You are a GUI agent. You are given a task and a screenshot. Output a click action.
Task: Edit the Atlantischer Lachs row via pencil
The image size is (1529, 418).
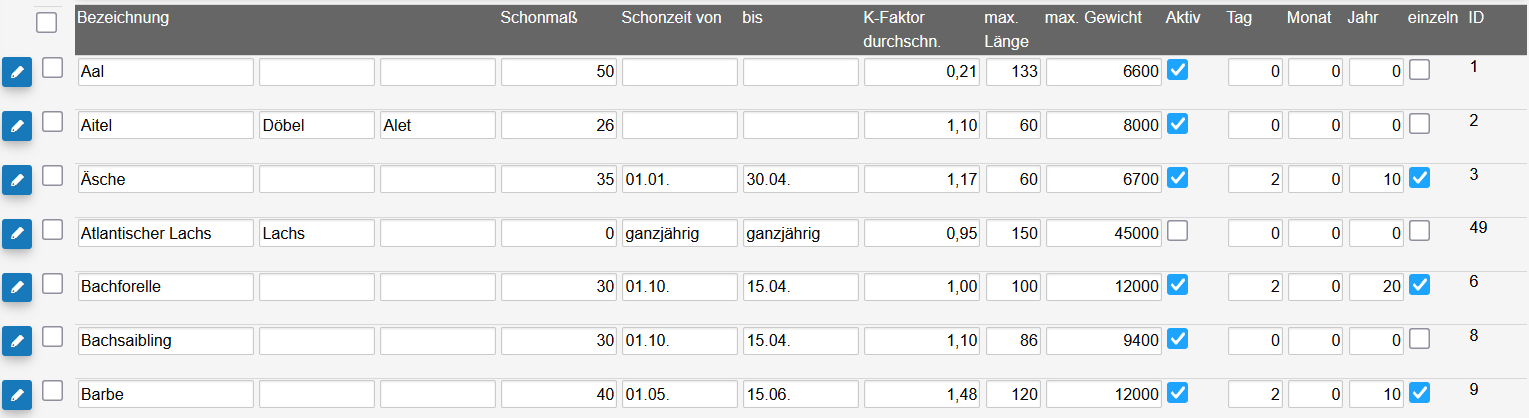click(x=17, y=234)
